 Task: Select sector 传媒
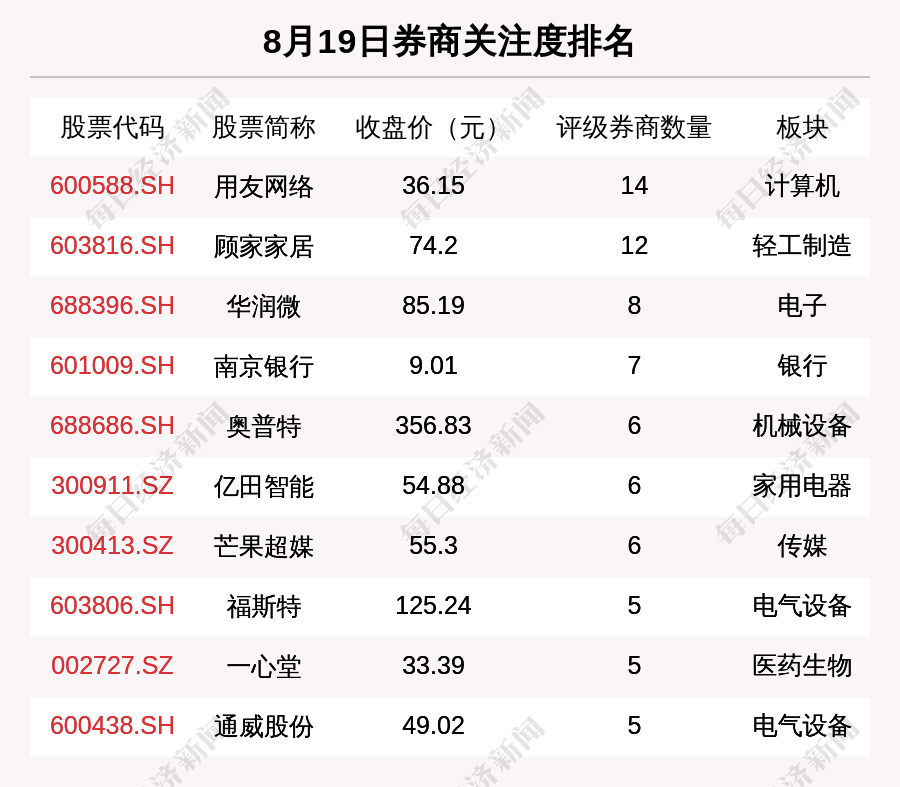click(802, 546)
